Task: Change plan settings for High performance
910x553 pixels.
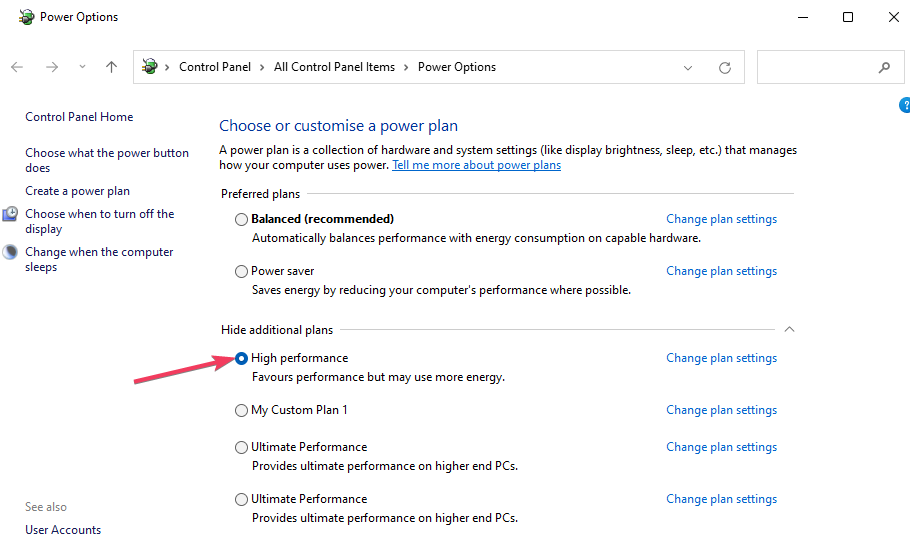Action: 721,358
